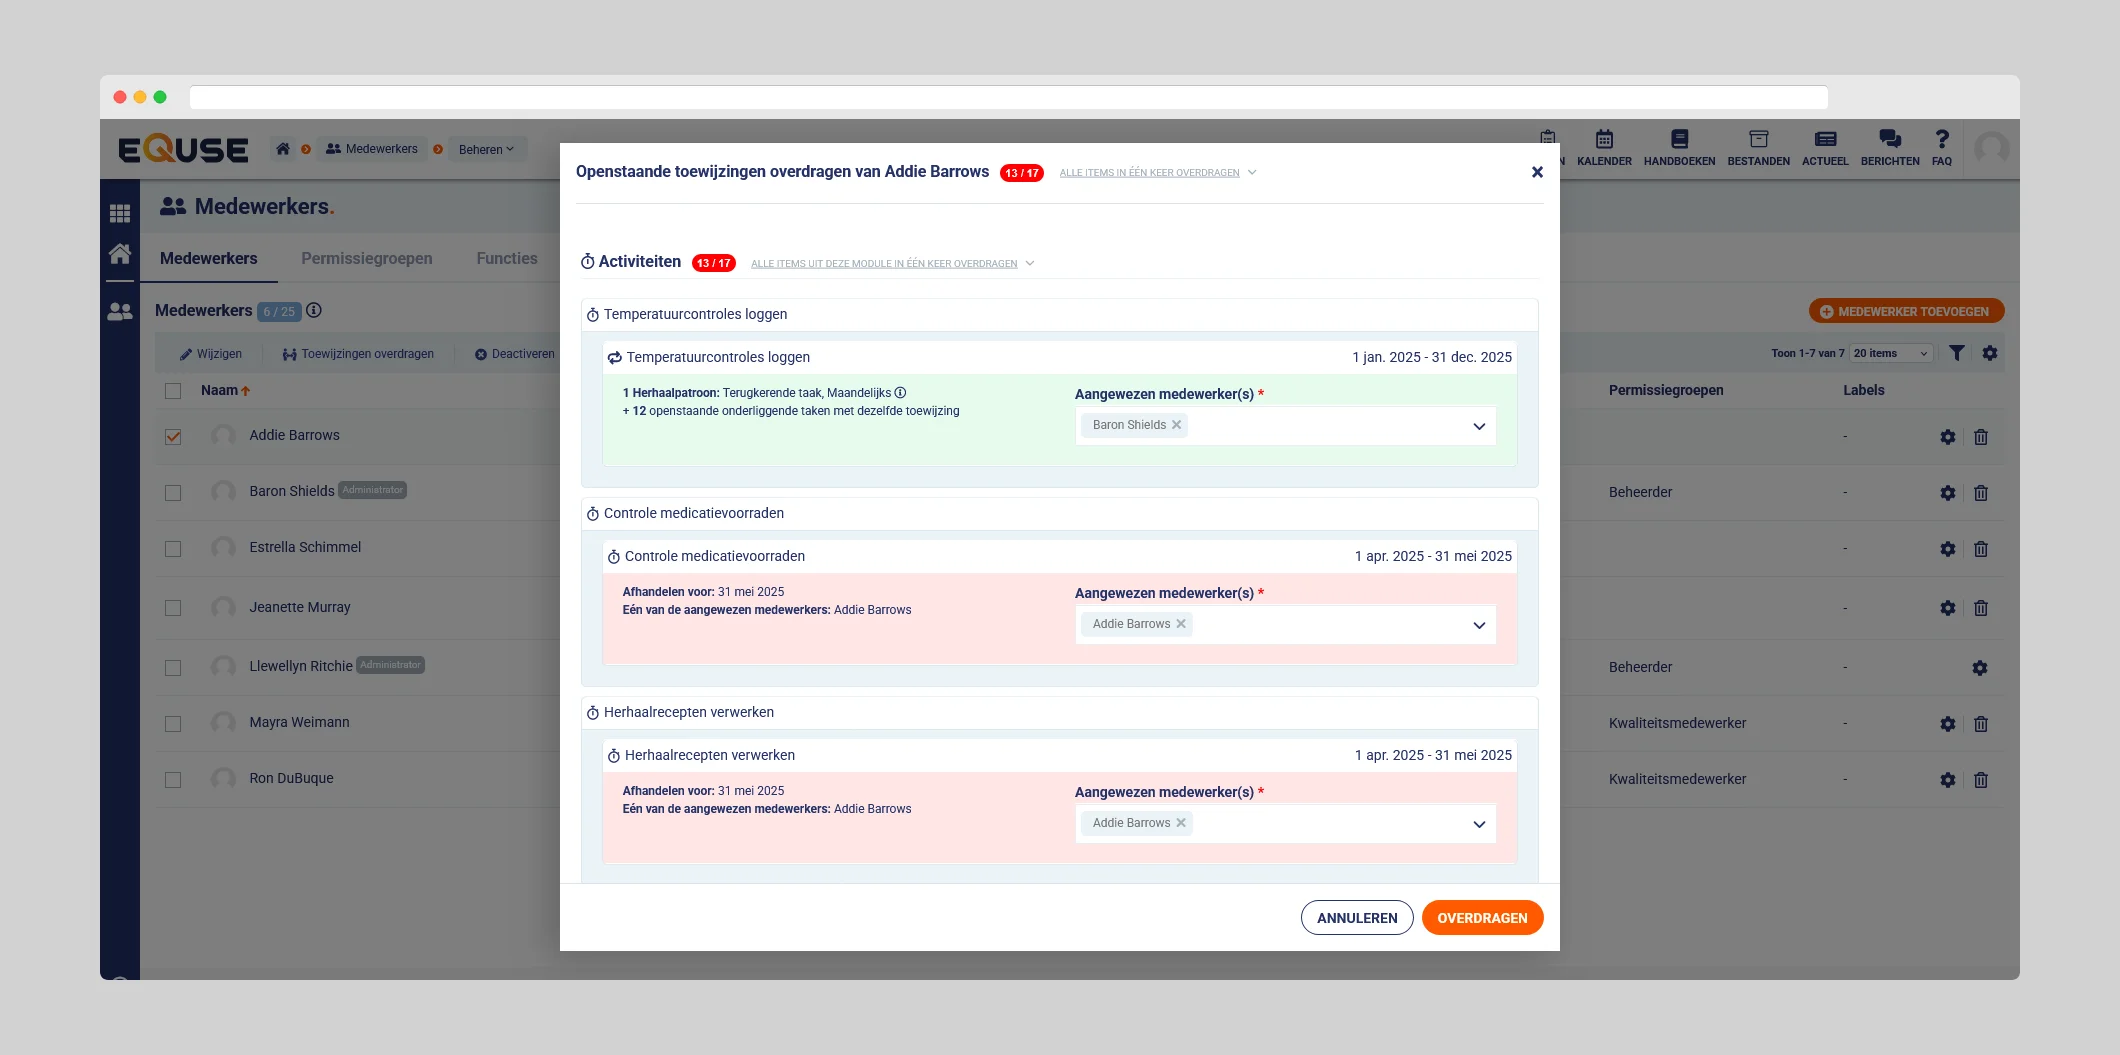This screenshot has width=2120, height=1055.
Task: Open Berichten chat icon
Action: [1889, 140]
